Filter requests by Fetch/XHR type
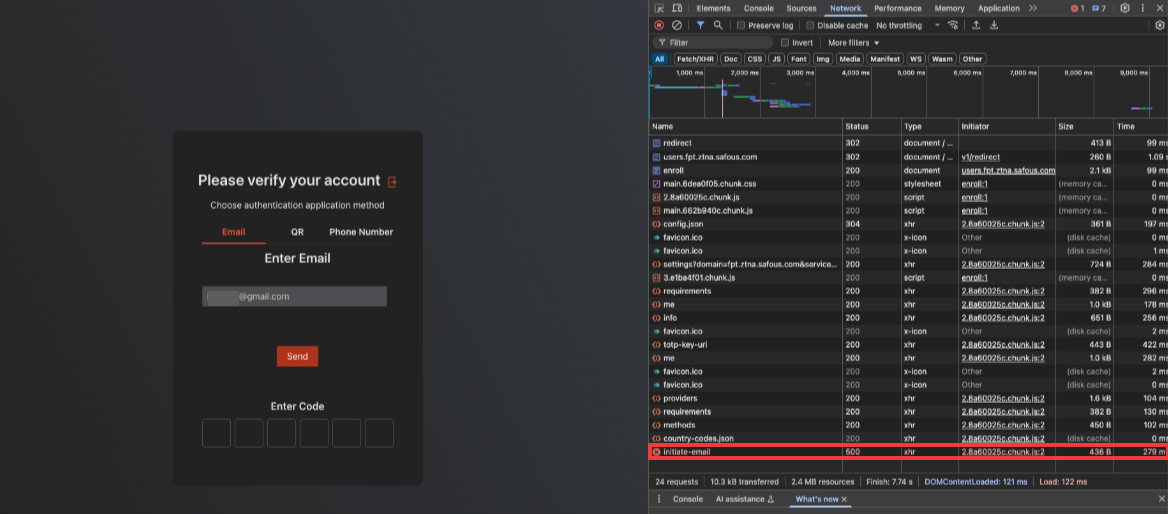Image resolution: width=1168 pixels, height=514 pixels. point(694,59)
